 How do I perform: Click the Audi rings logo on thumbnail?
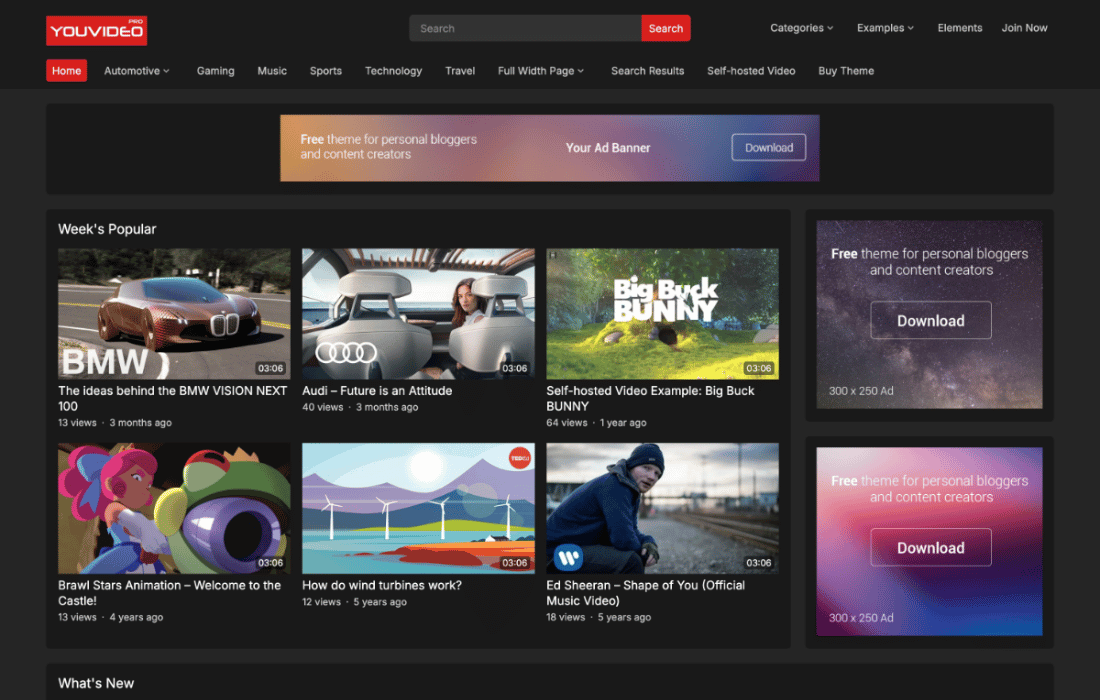pyautogui.click(x=346, y=352)
